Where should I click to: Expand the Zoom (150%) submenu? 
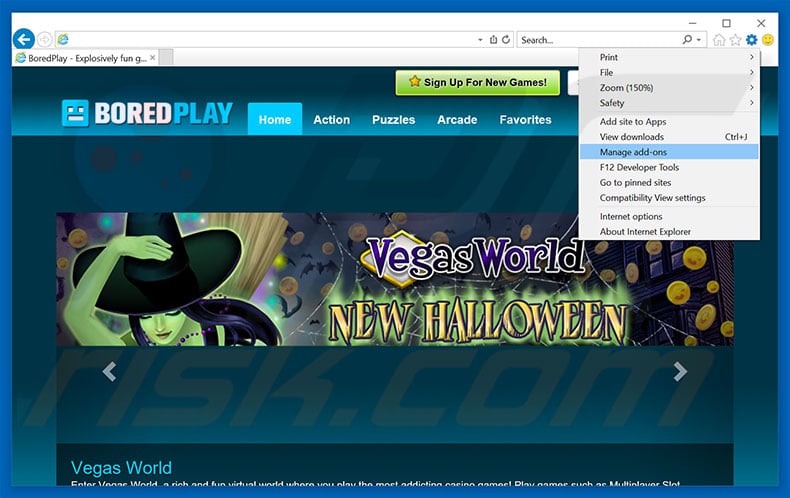669,87
